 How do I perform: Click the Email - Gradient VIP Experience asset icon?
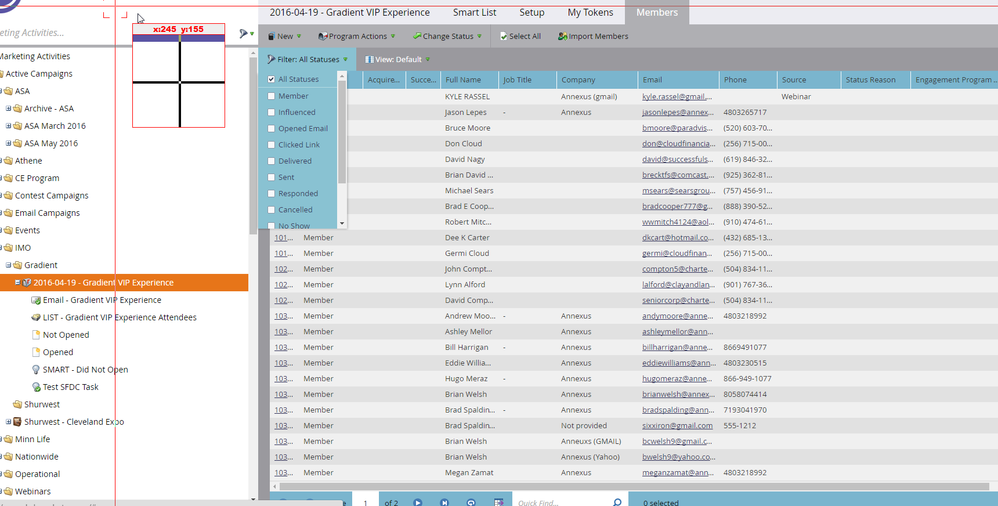pyautogui.click(x=36, y=300)
